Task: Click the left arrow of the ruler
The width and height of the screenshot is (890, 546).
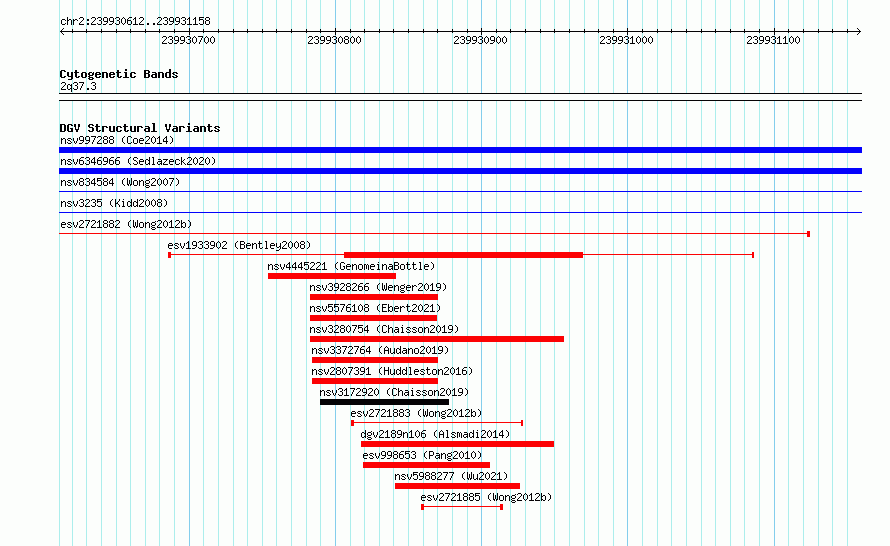Action: [x=62, y=32]
